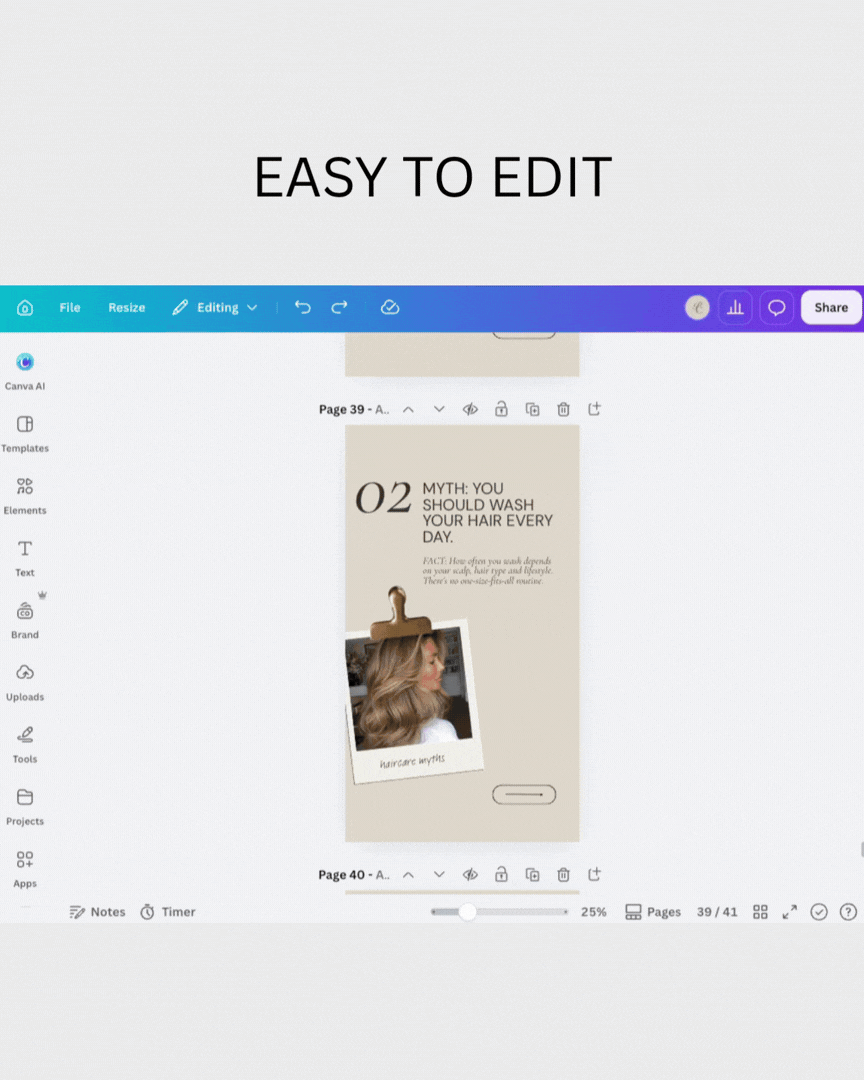
Task: Open the Elements panel
Action: (25, 496)
